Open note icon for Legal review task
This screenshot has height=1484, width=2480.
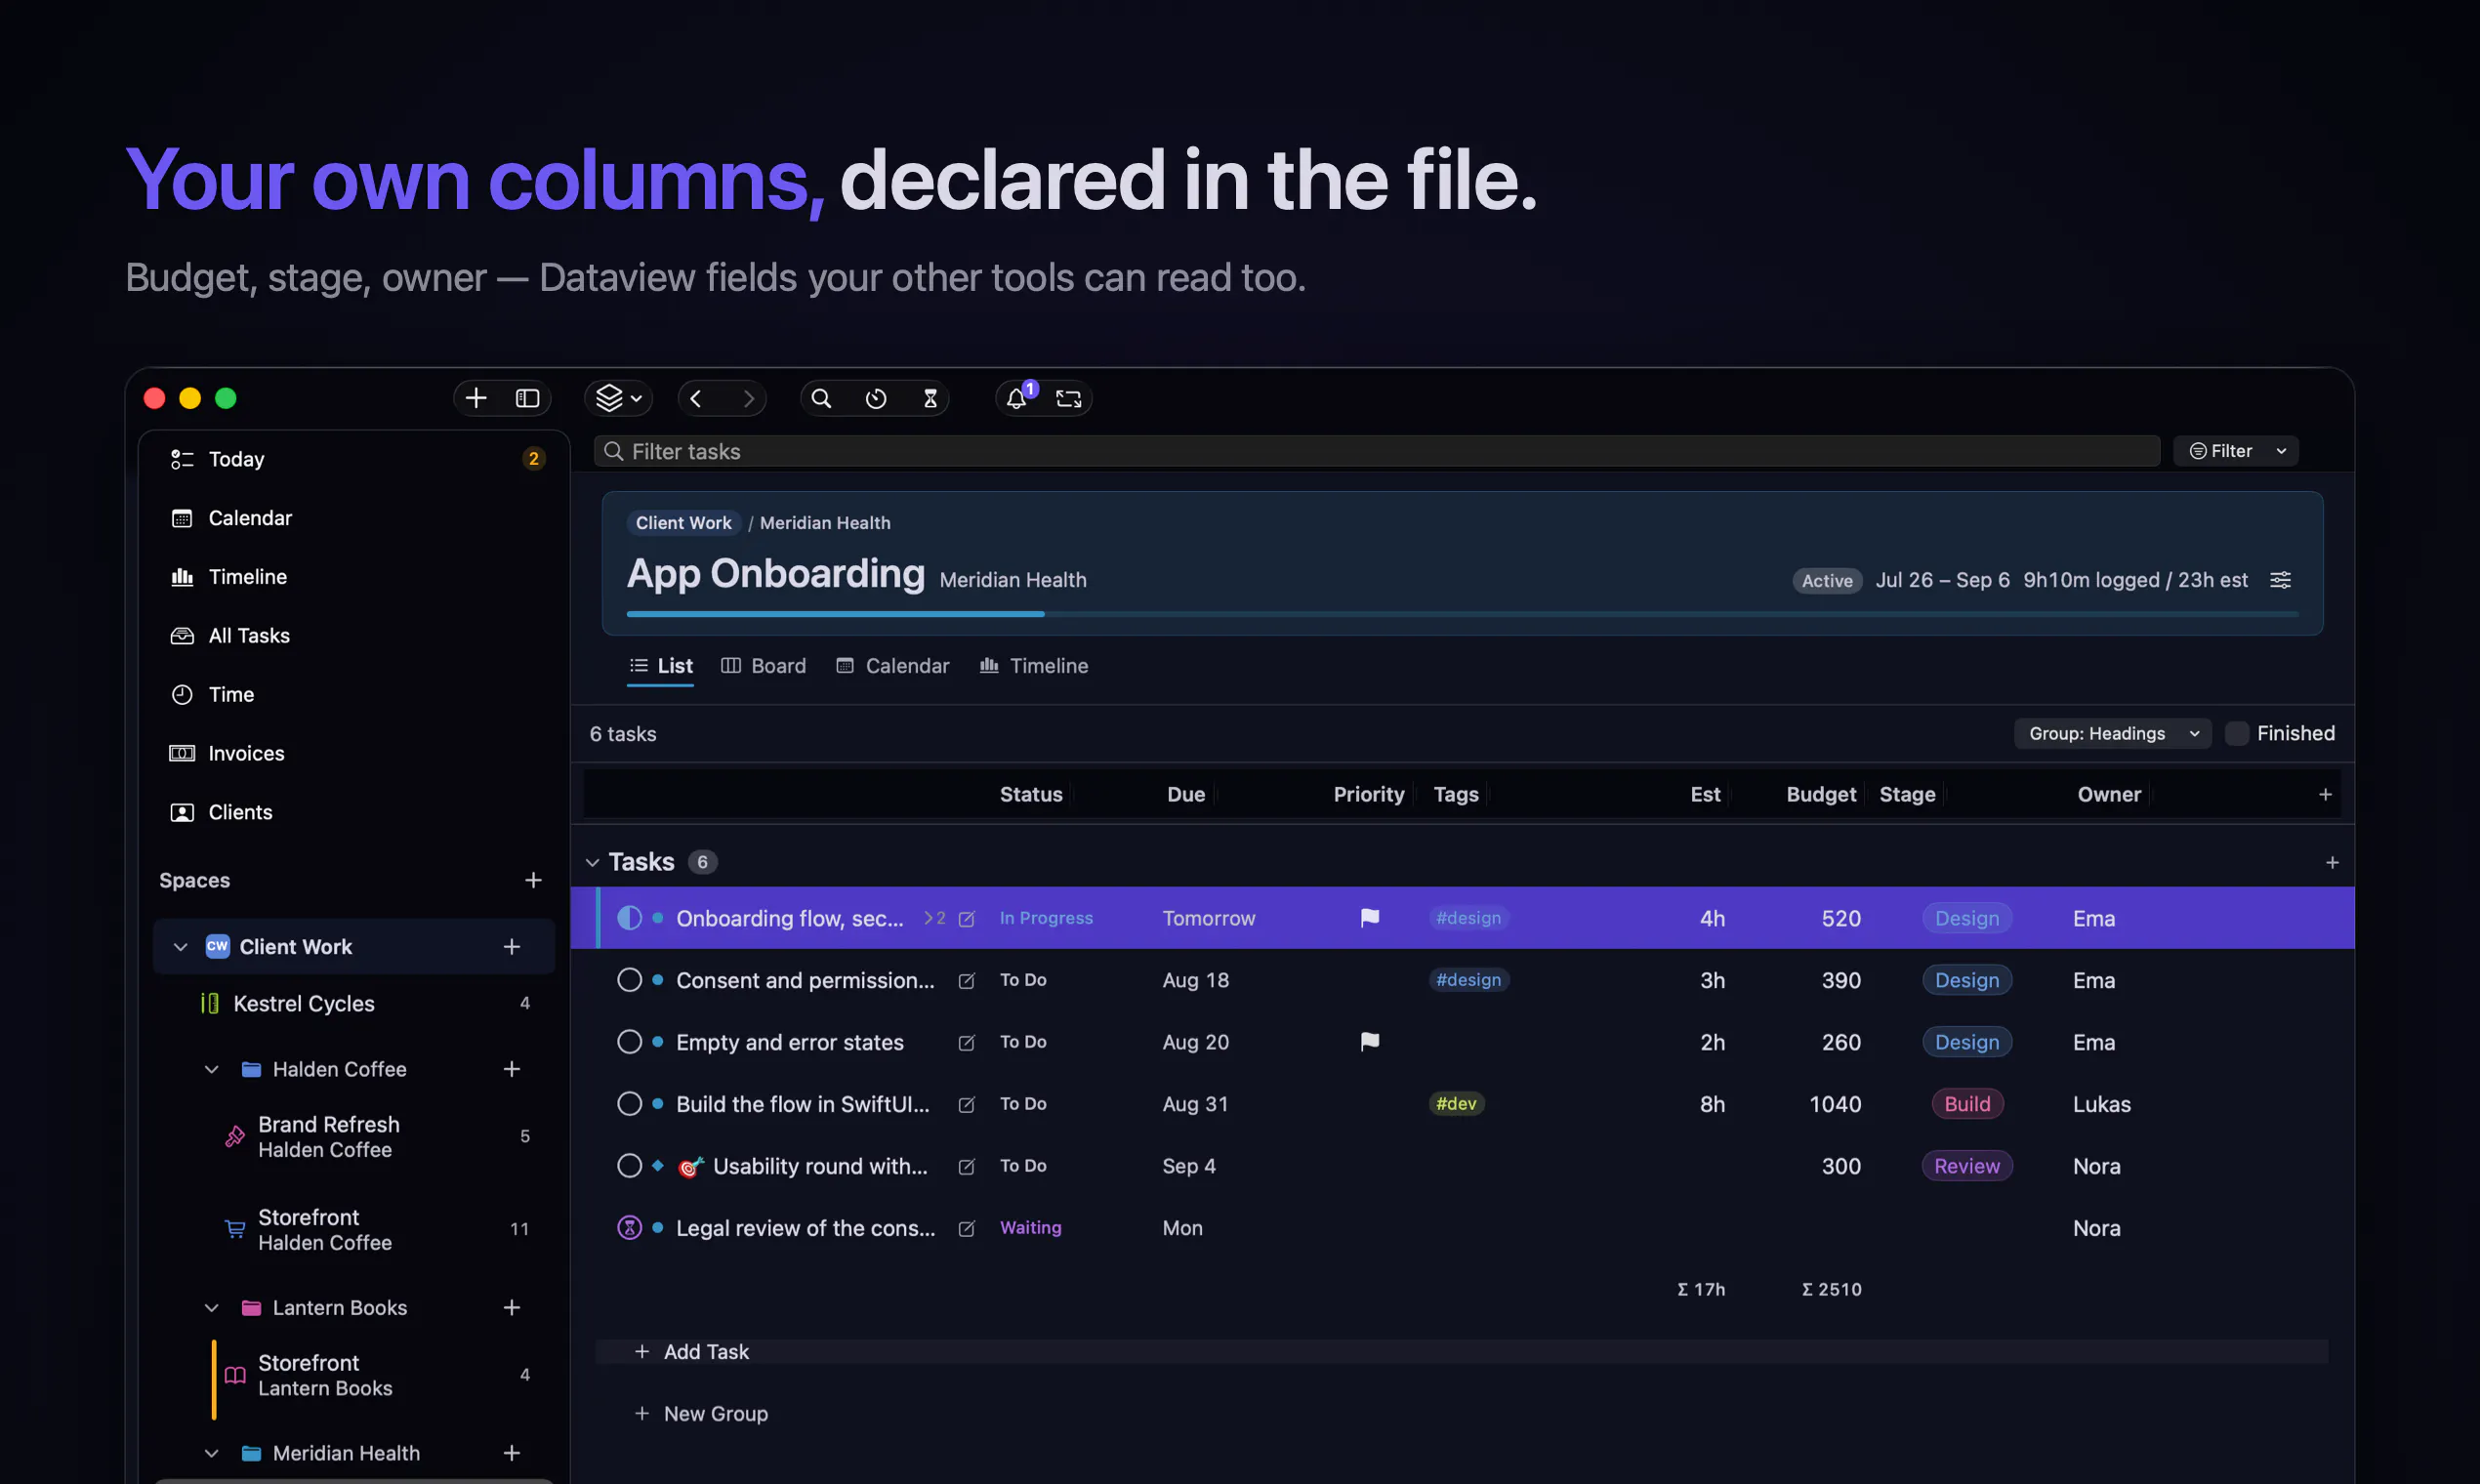pos(966,1229)
